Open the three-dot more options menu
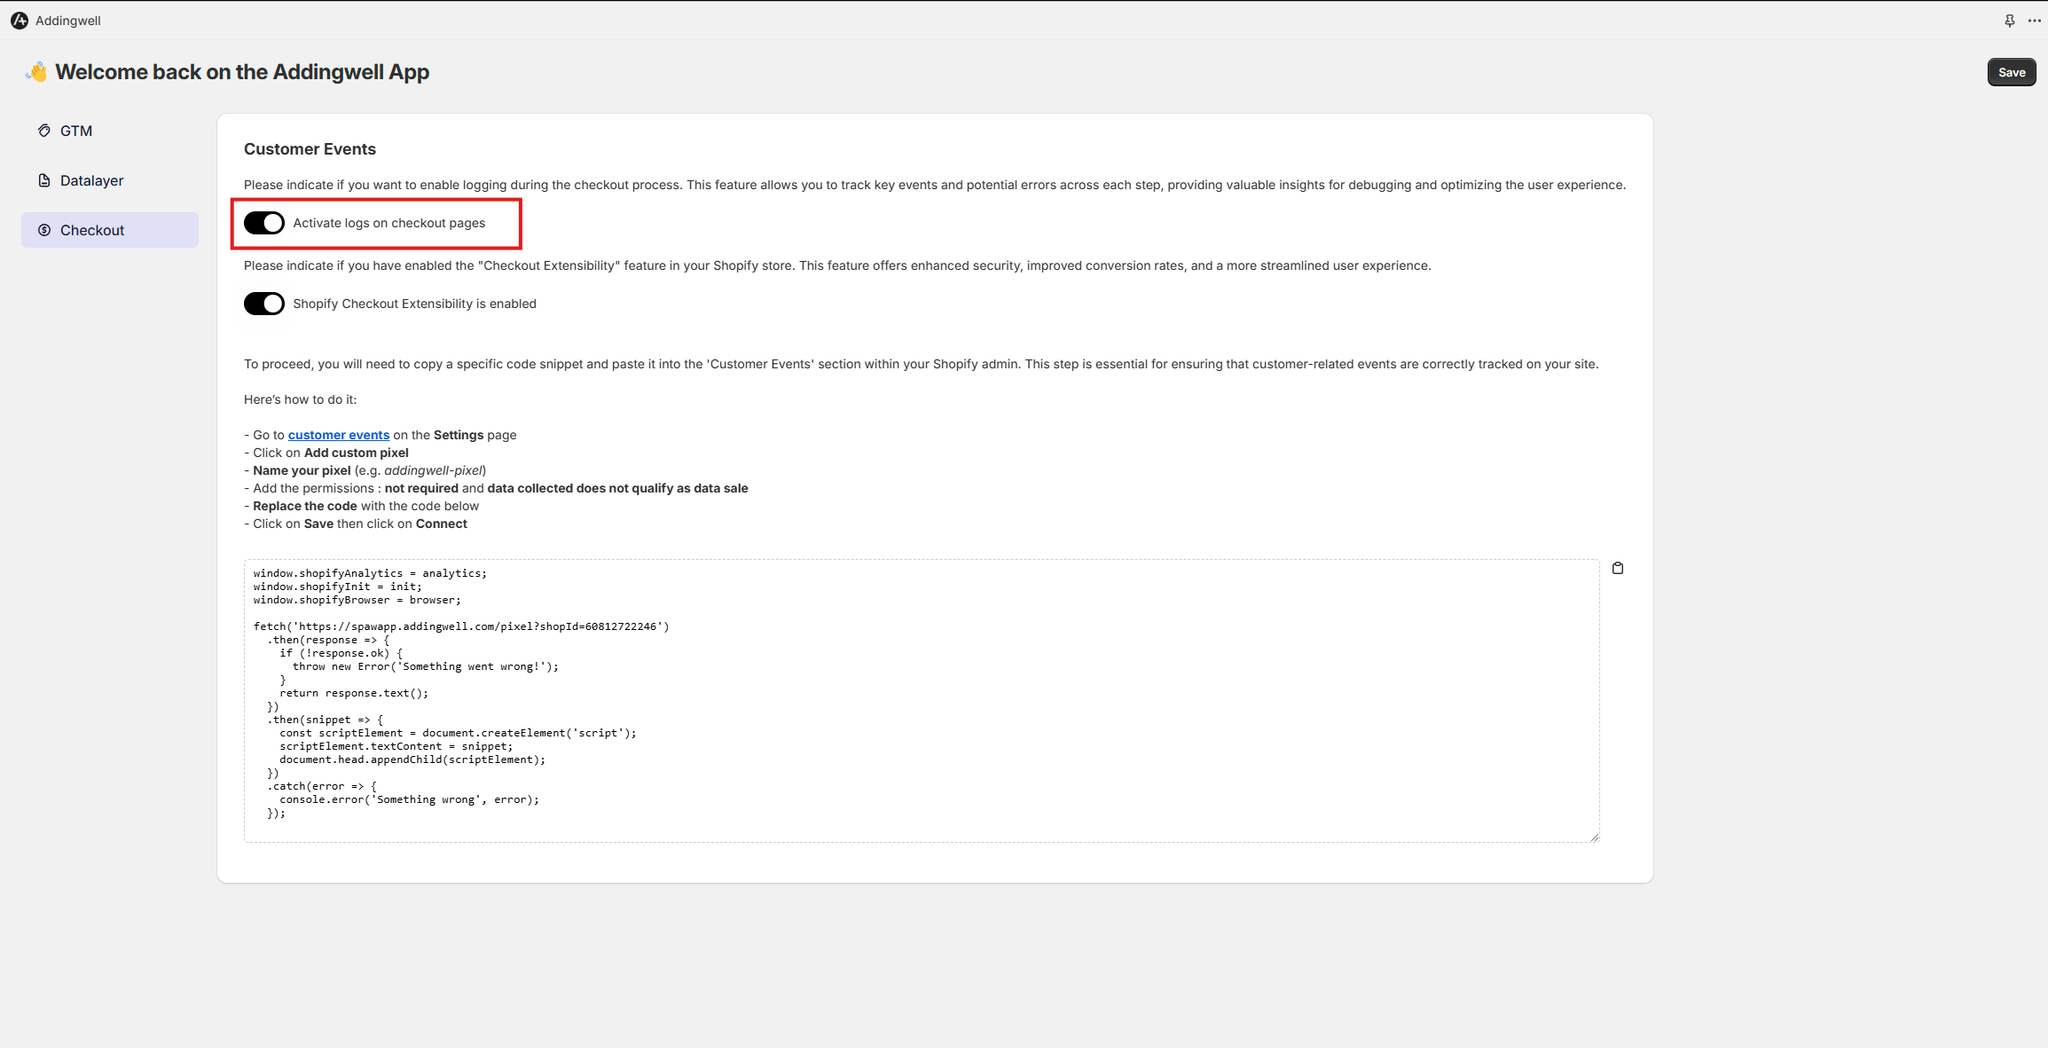 (2034, 20)
